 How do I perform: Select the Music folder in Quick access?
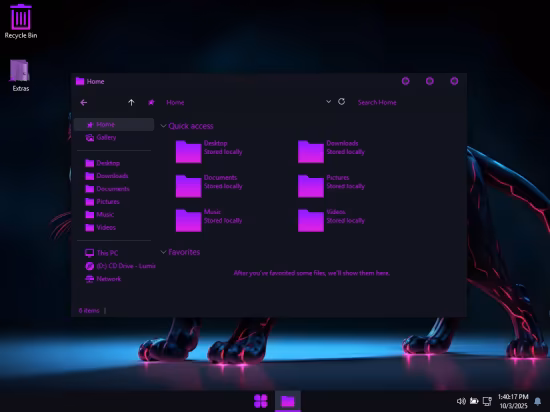tap(209, 220)
